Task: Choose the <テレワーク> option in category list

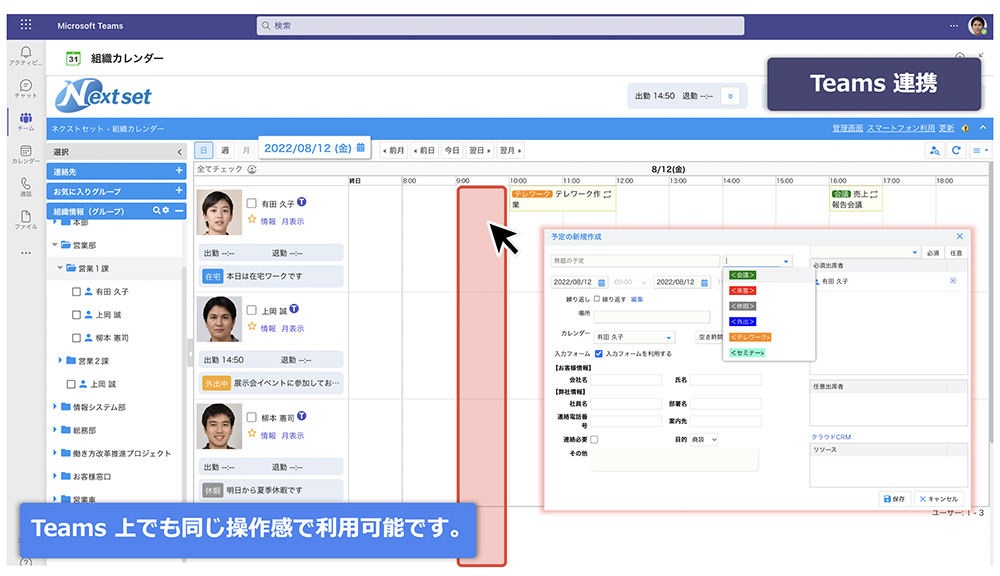Action: pyautogui.click(x=750, y=337)
